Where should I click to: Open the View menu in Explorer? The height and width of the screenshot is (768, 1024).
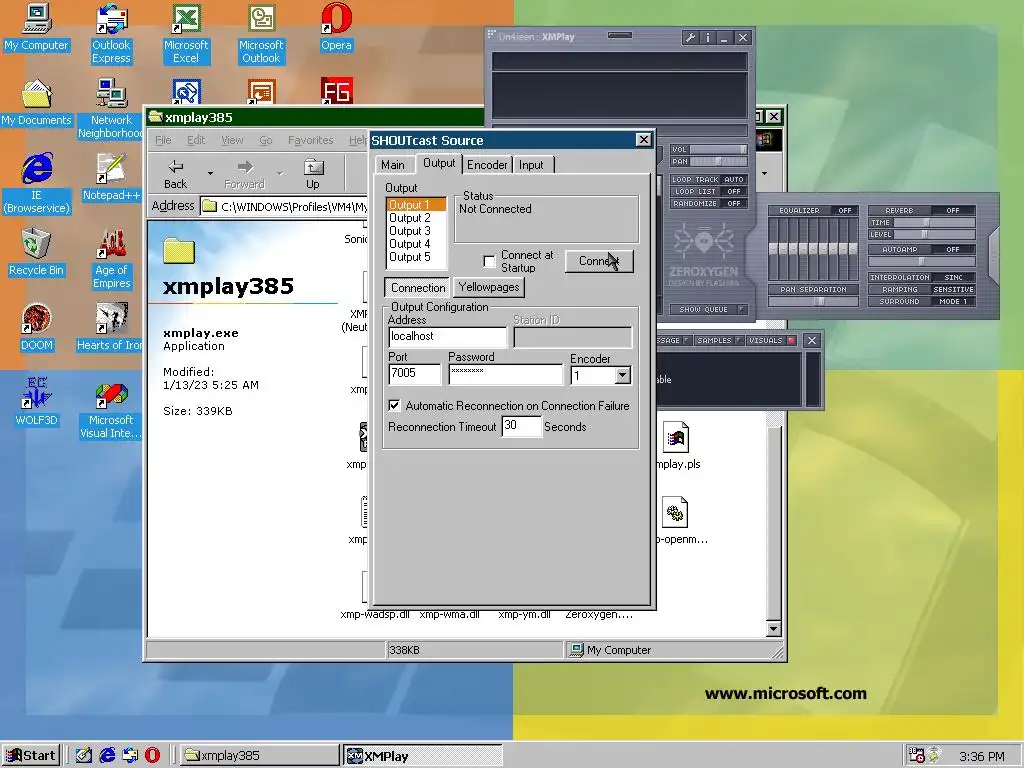[x=232, y=140]
